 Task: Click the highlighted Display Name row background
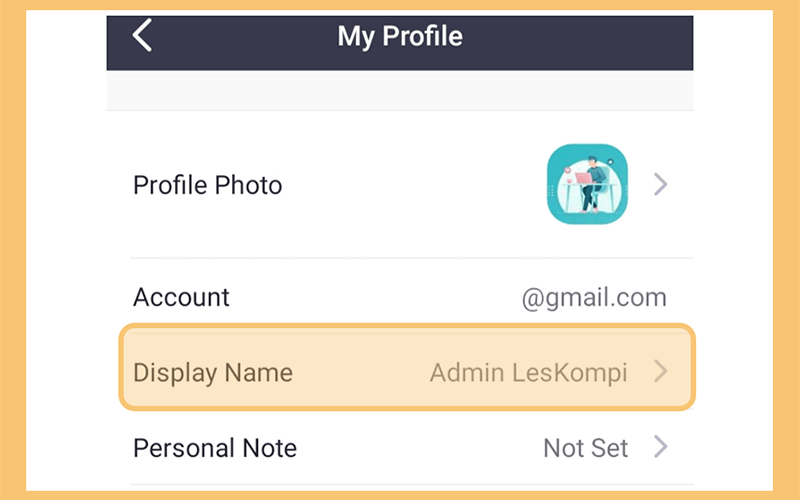tap(407, 367)
